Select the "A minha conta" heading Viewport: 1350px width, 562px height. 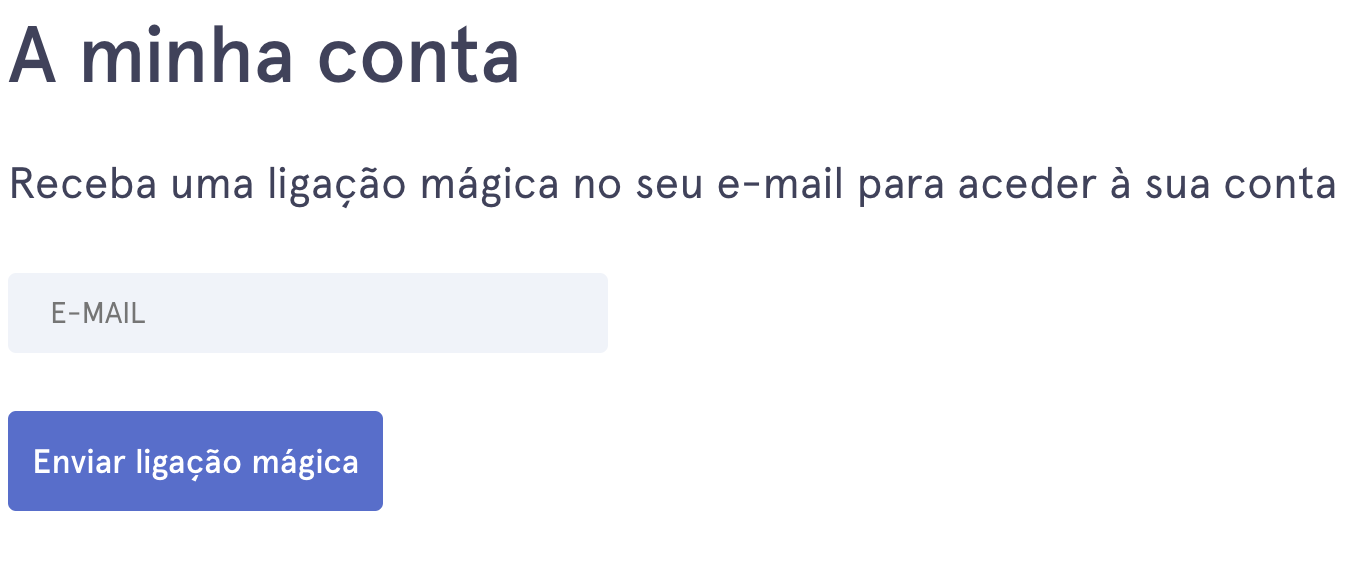pyautogui.click(x=264, y=55)
